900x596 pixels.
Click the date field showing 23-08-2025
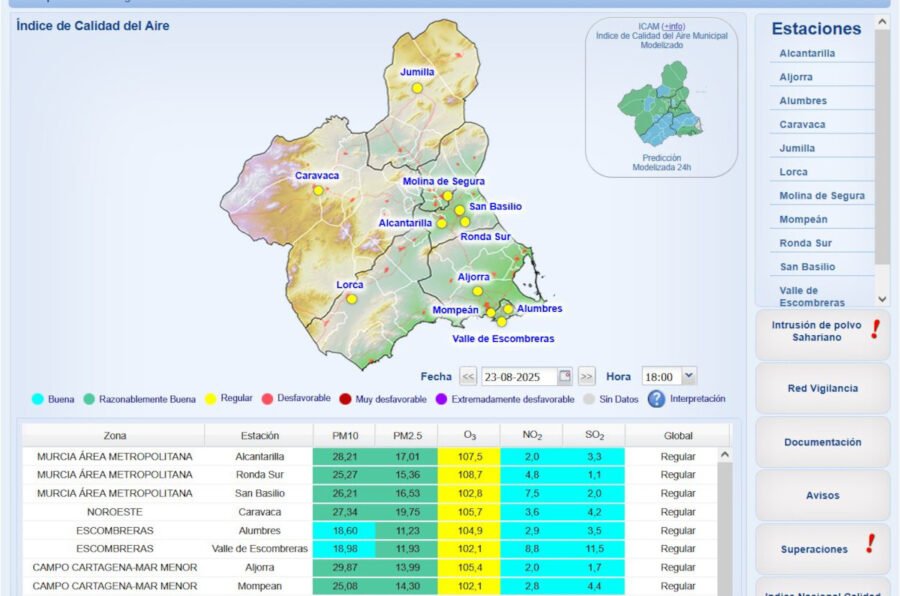pos(517,377)
